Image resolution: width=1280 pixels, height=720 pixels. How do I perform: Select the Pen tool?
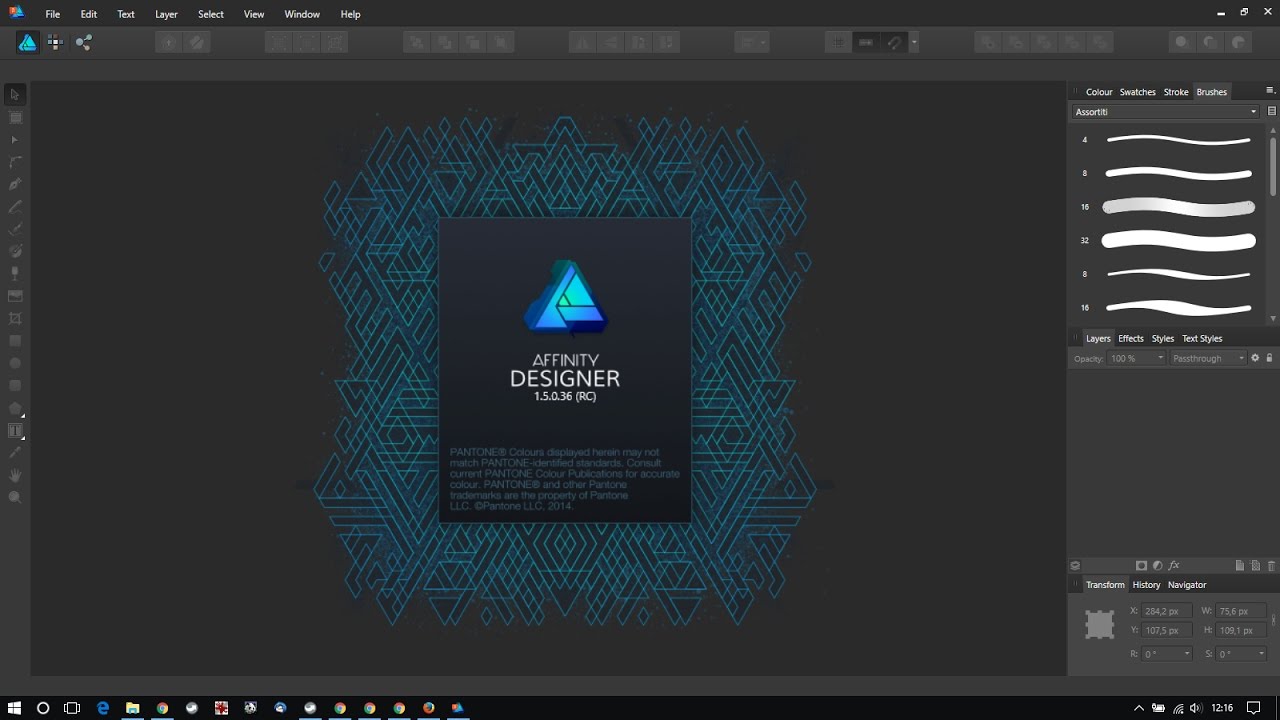click(15, 184)
